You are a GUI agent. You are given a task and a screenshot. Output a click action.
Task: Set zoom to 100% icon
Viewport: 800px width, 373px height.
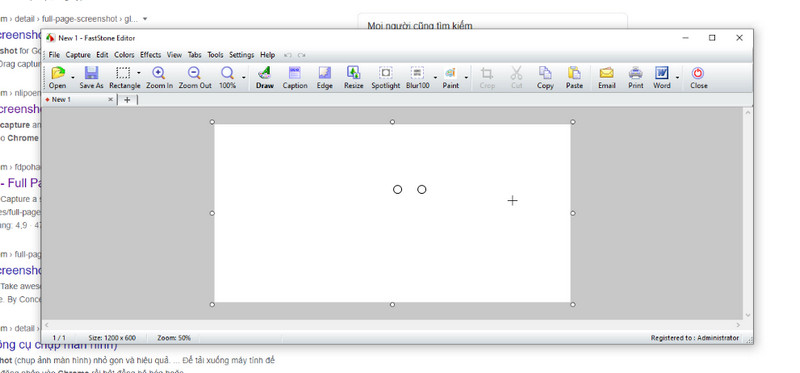pyautogui.click(x=227, y=73)
